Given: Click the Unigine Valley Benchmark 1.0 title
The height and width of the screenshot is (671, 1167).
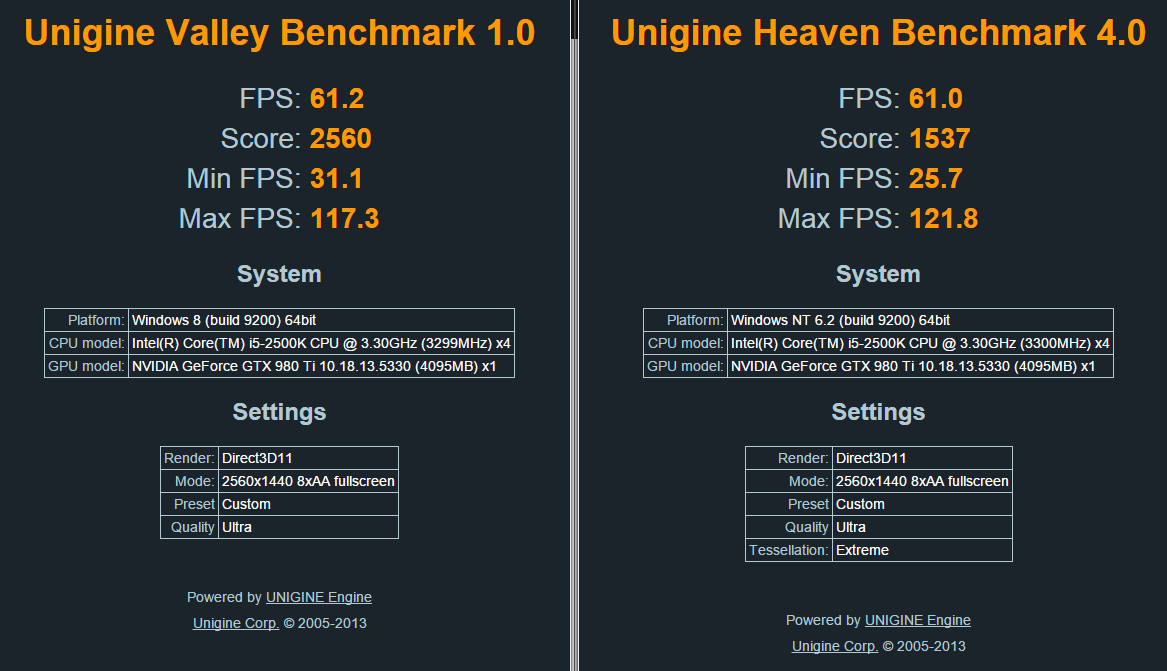Looking at the screenshot, I should coord(280,33).
